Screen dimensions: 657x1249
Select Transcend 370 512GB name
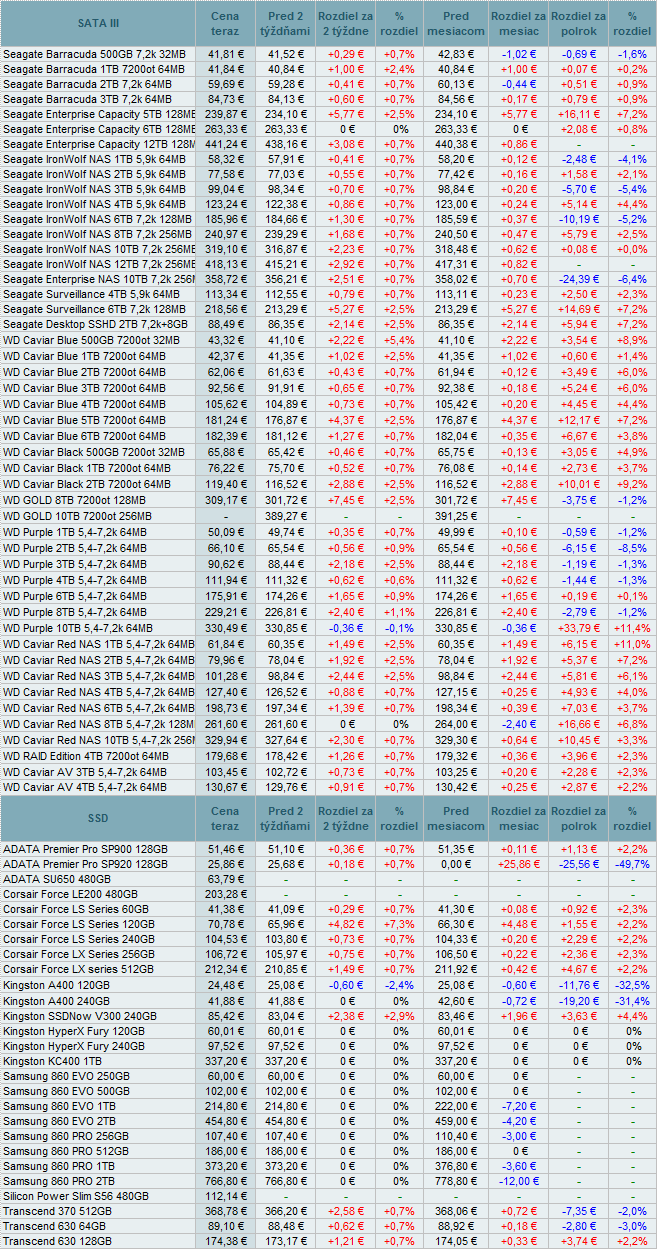pyautogui.click(x=58, y=1212)
